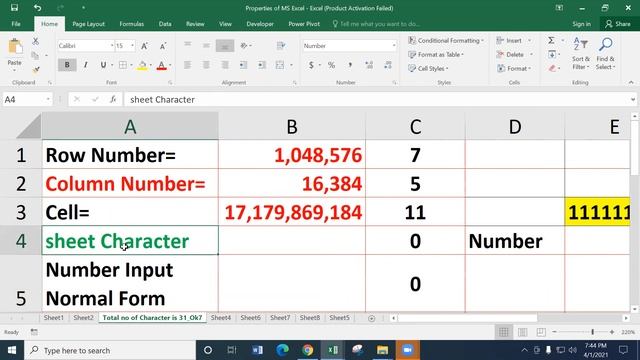The width and height of the screenshot is (640, 360).
Task: Apply percent style format
Action: [x=331, y=65]
